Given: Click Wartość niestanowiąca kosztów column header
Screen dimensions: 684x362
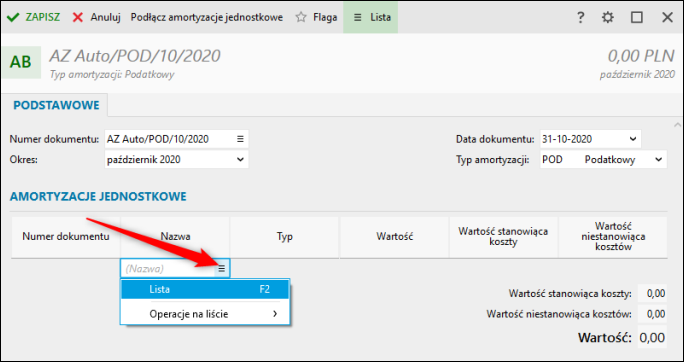Looking at the screenshot, I should [x=613, y=237].
